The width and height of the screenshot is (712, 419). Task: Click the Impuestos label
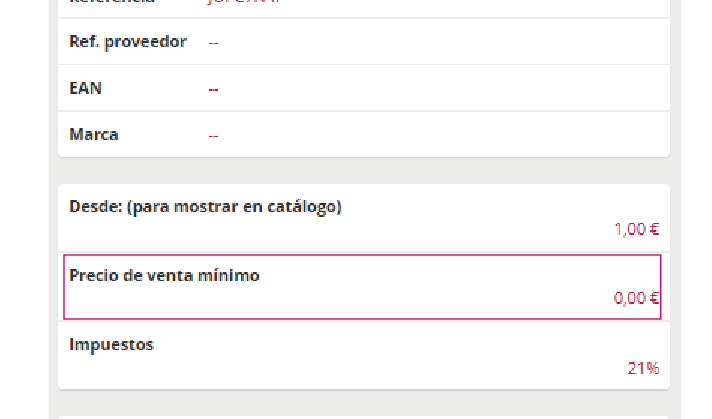[x=111, y=344]
